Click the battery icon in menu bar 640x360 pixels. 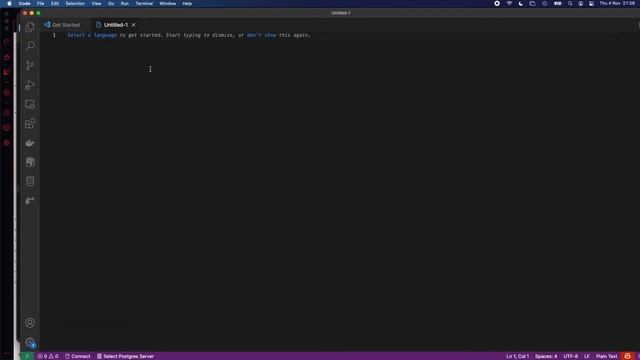557,3
